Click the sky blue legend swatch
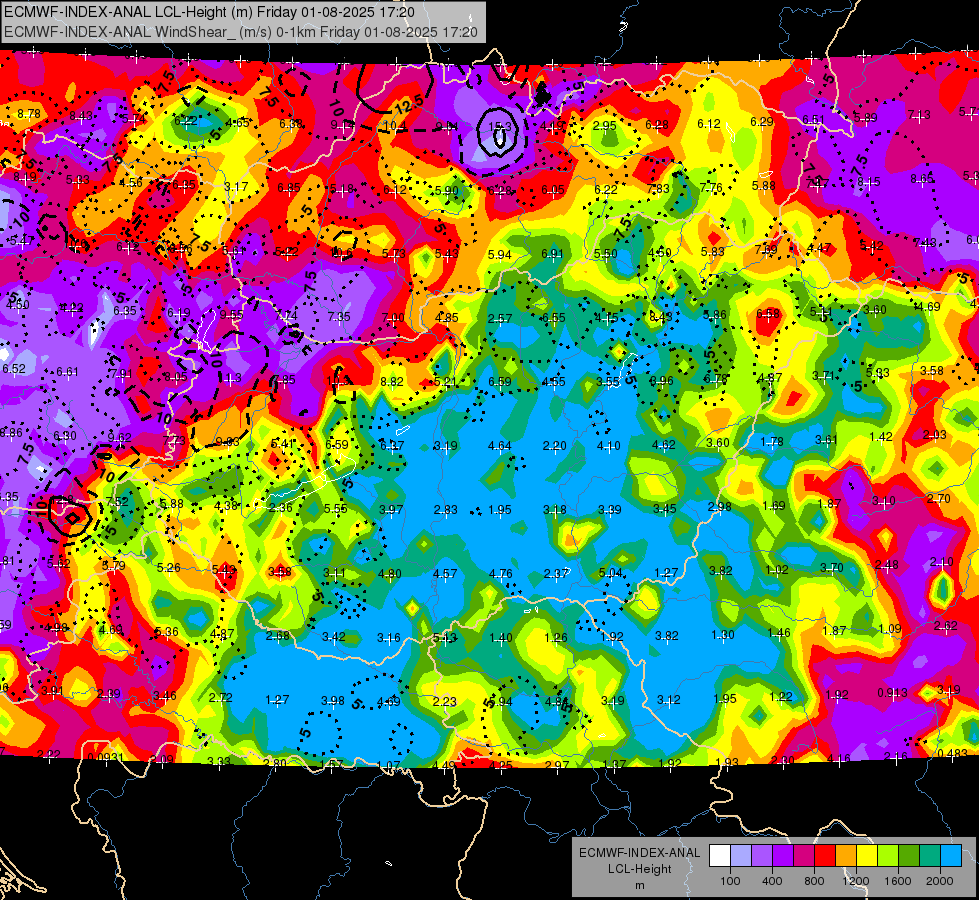Screen dimensions: 979x900 point(952,855)
